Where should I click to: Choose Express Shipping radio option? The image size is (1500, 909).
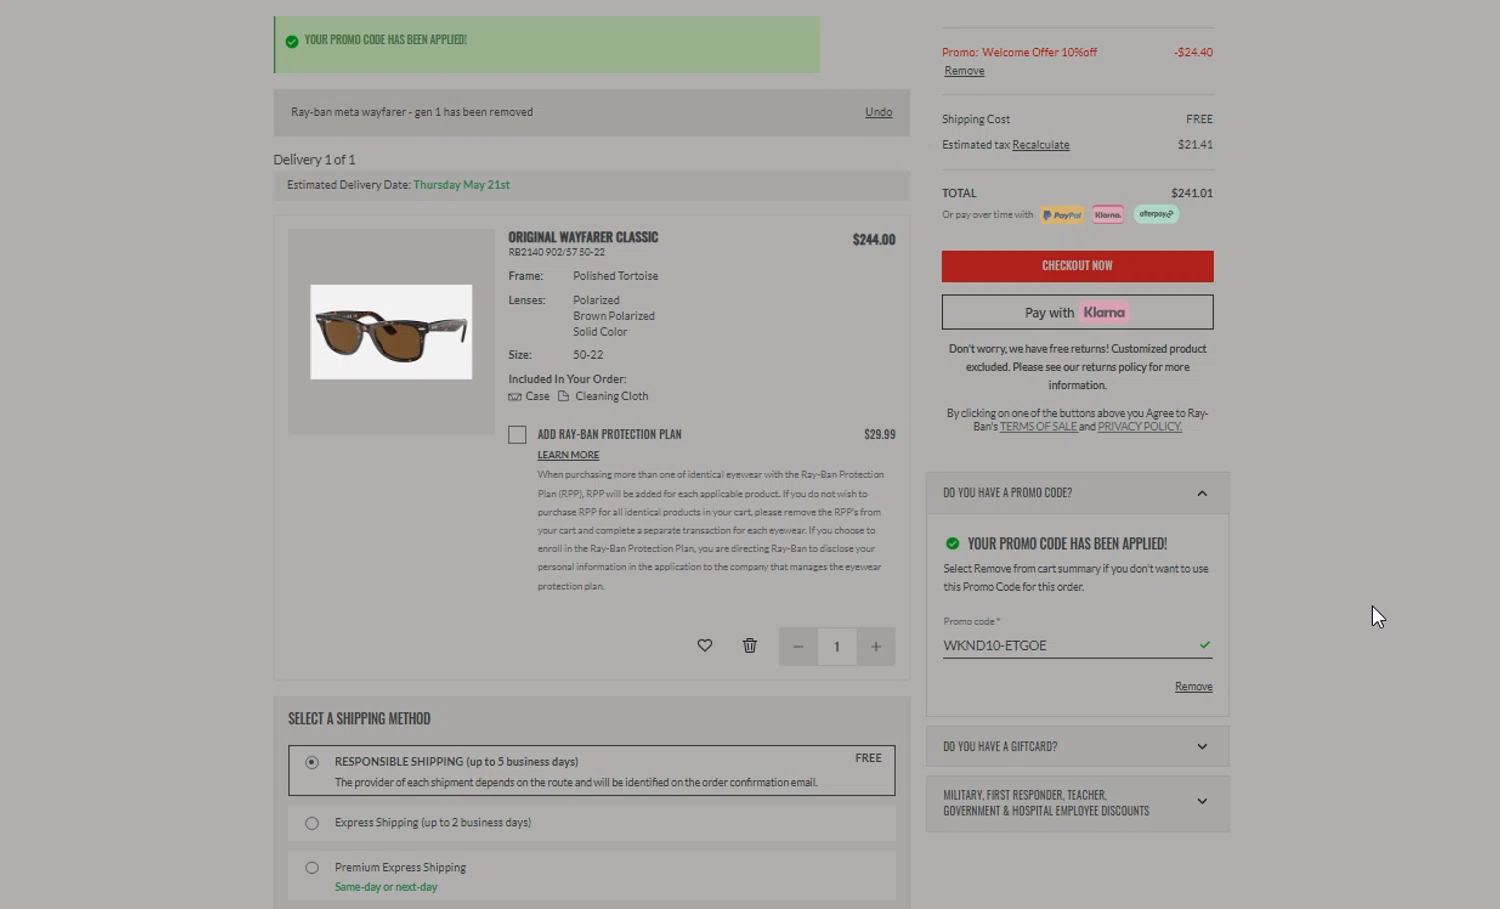(x=312, y=823)
